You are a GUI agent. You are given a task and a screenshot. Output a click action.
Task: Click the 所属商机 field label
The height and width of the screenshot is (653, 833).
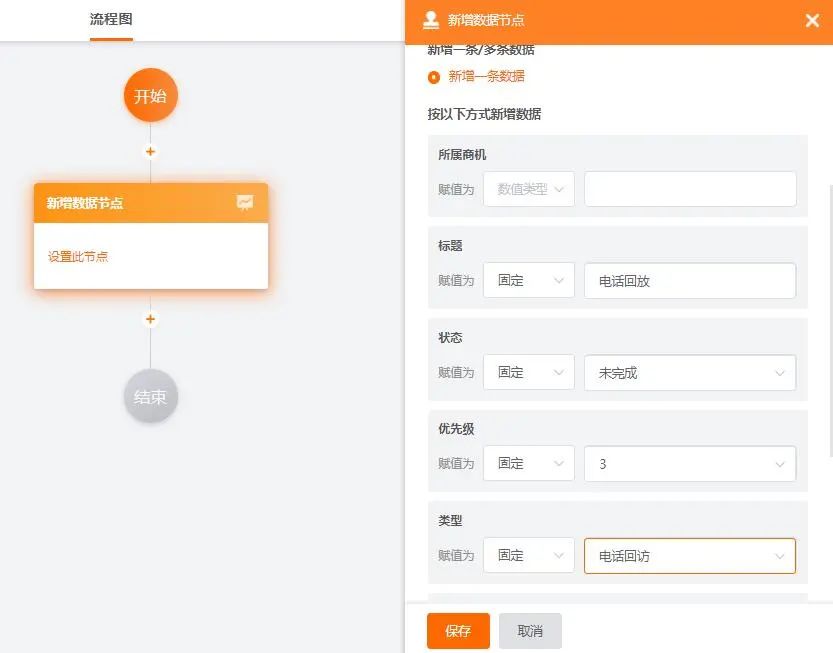tap(462, 155)
